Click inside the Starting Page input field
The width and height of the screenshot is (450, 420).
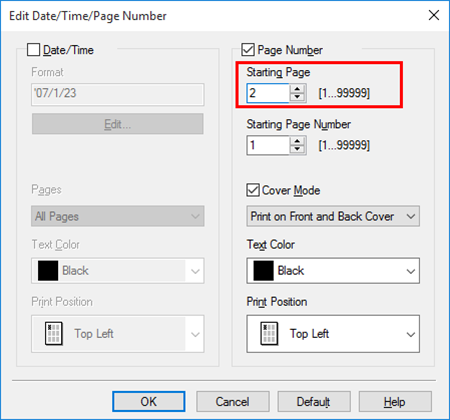(268, 93)
